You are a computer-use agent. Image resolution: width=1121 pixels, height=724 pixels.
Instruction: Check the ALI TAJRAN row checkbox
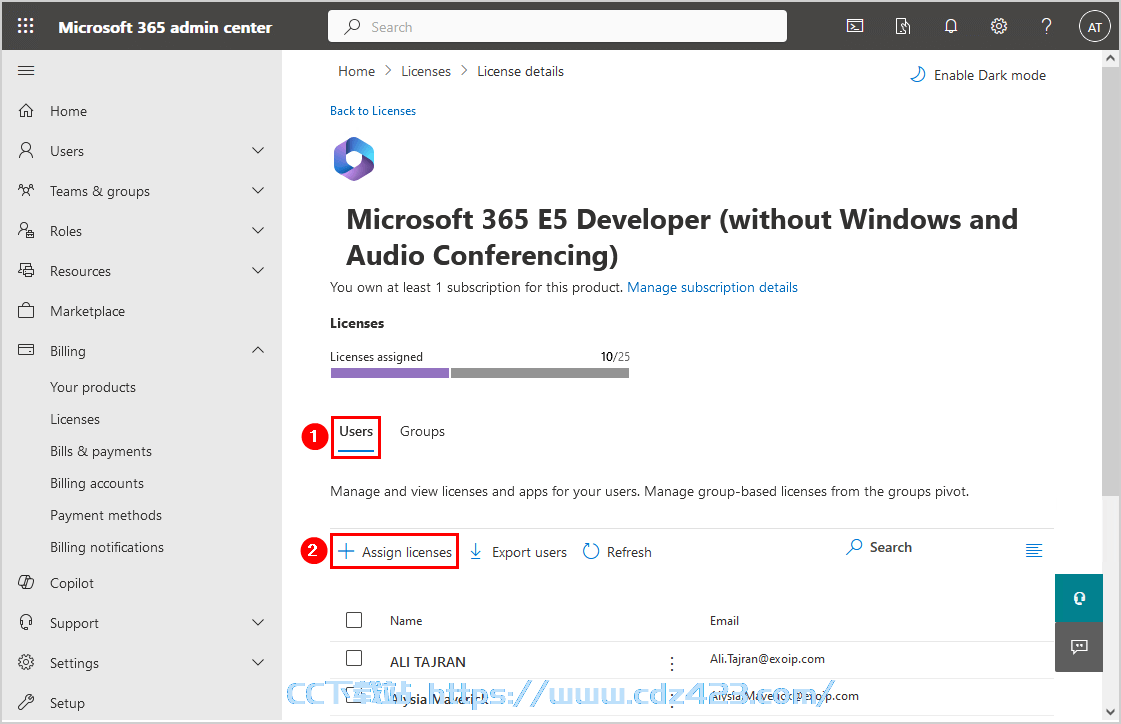pos(354,658)
